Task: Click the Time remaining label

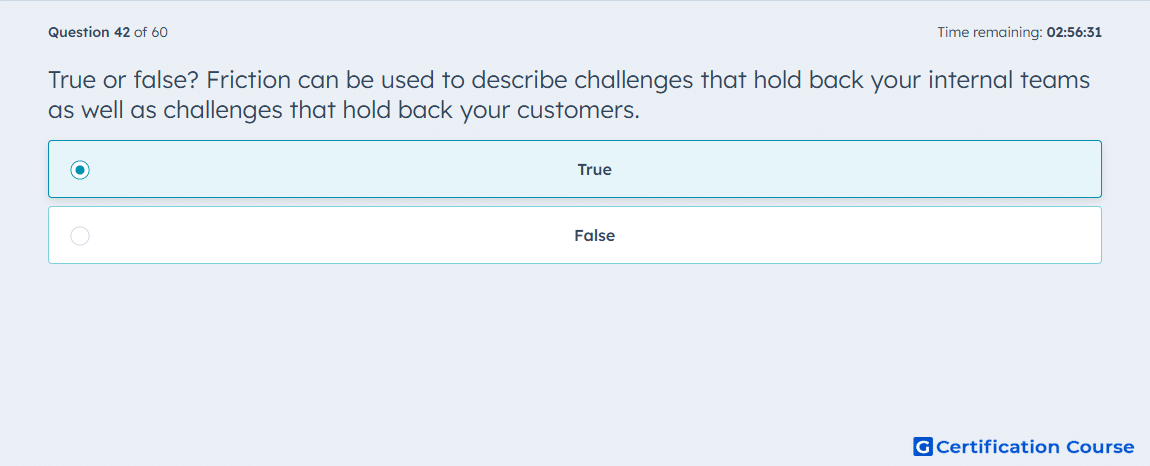Action: coord(990,32)
